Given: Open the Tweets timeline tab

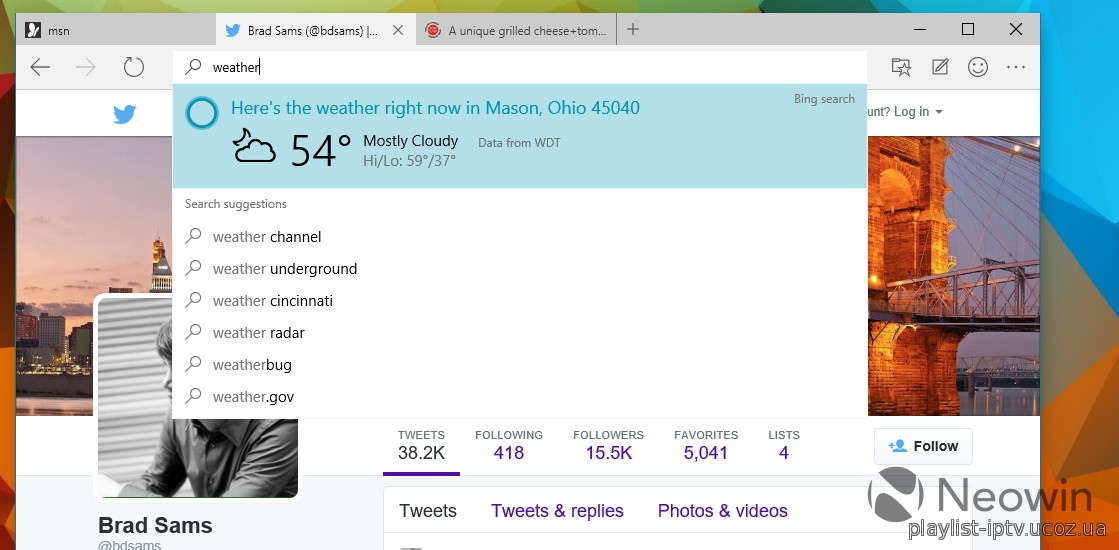Looking at the screenshot, I should pyautogui.click(x=428, y=511).
